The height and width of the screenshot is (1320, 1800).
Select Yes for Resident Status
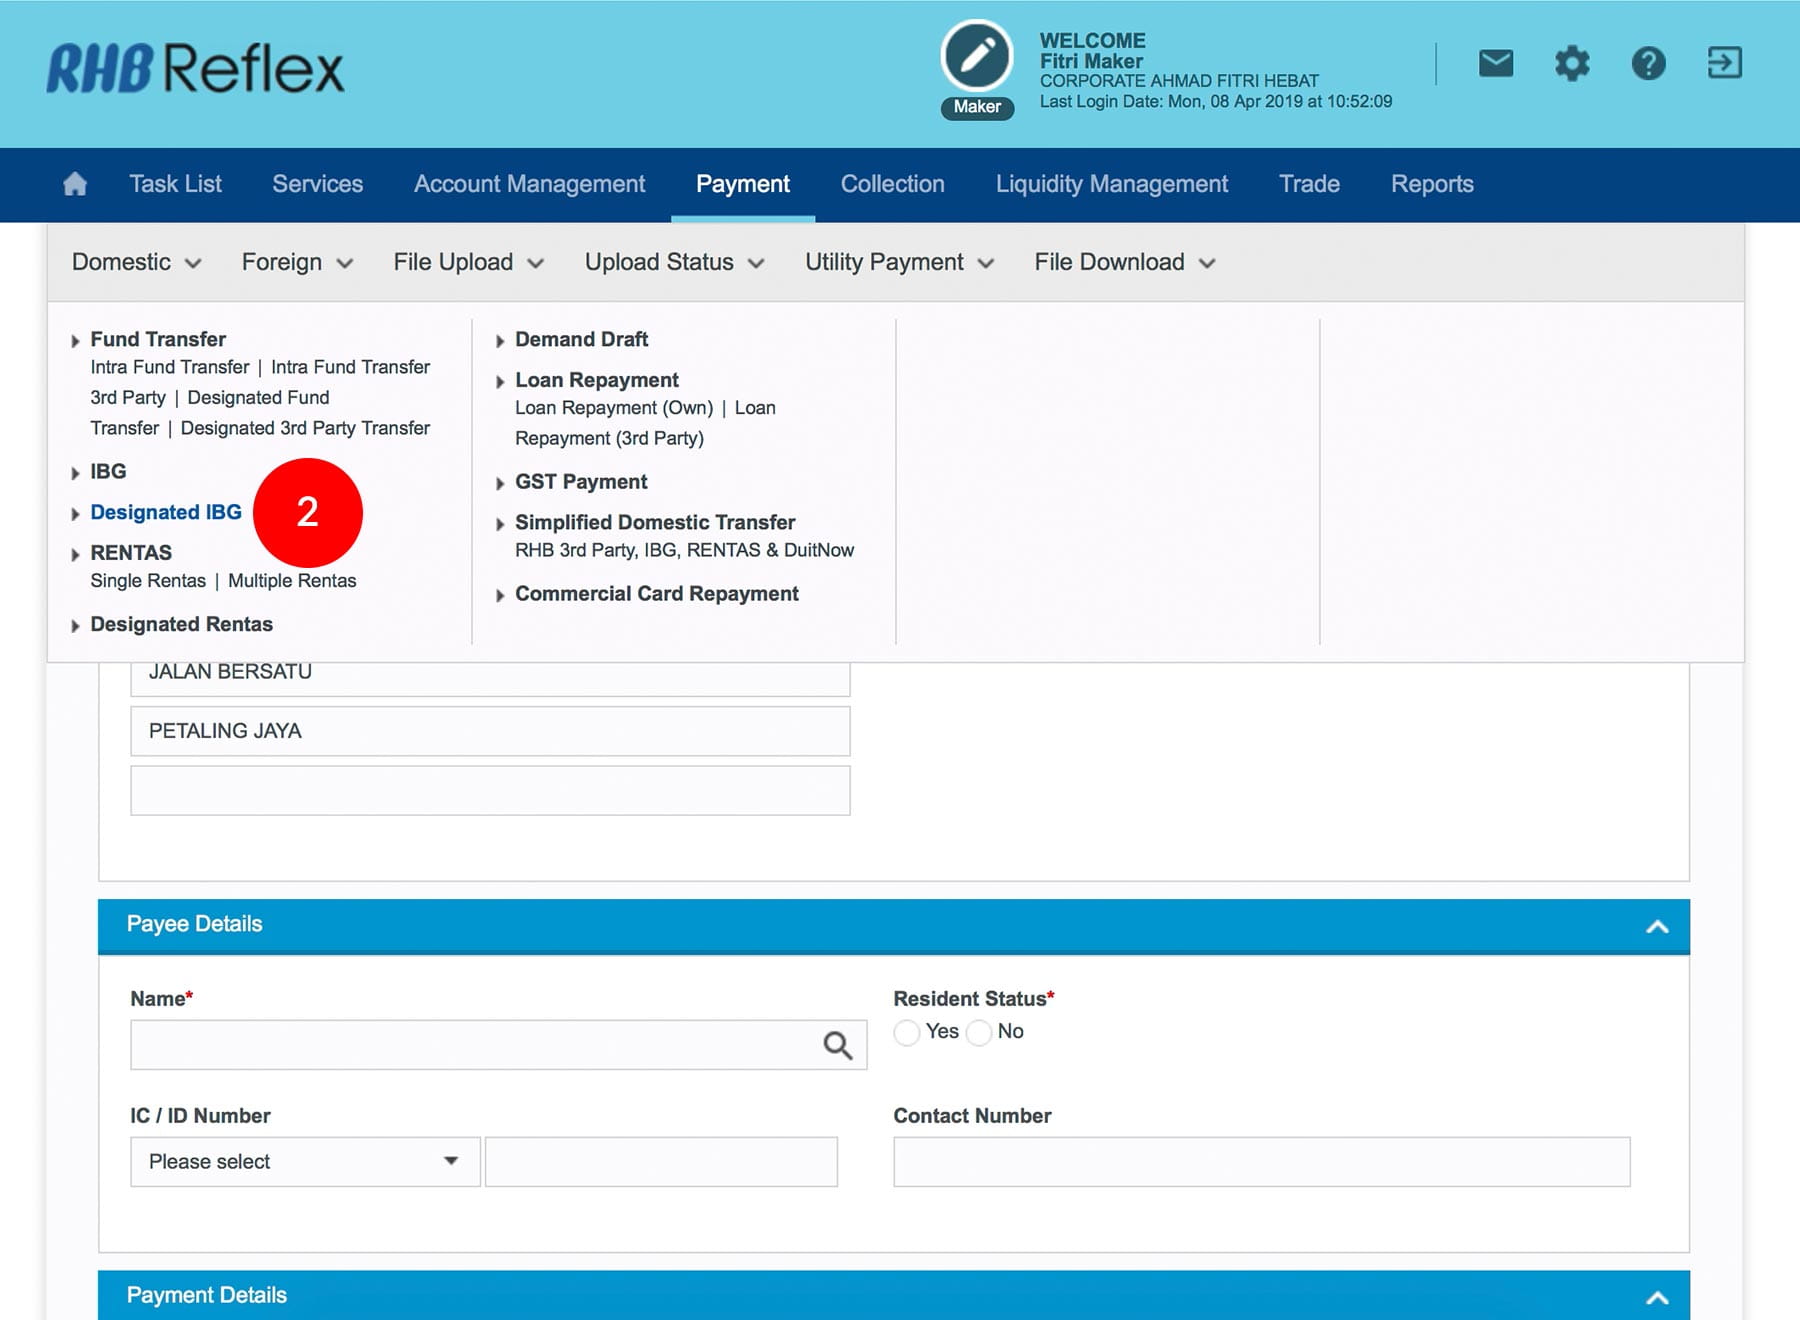point(907,1032)
